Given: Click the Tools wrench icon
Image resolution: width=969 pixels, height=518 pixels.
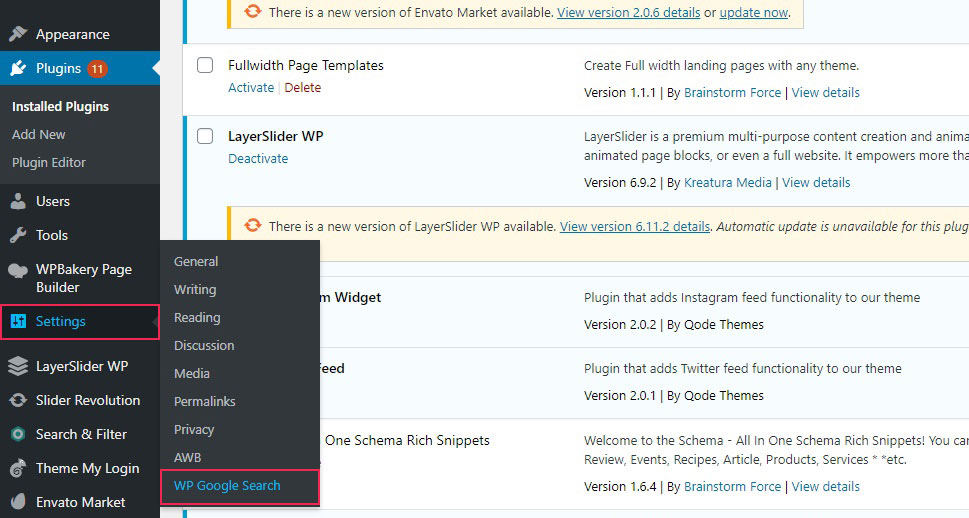Looking at the screenshot, I should [x=18, y=235].
